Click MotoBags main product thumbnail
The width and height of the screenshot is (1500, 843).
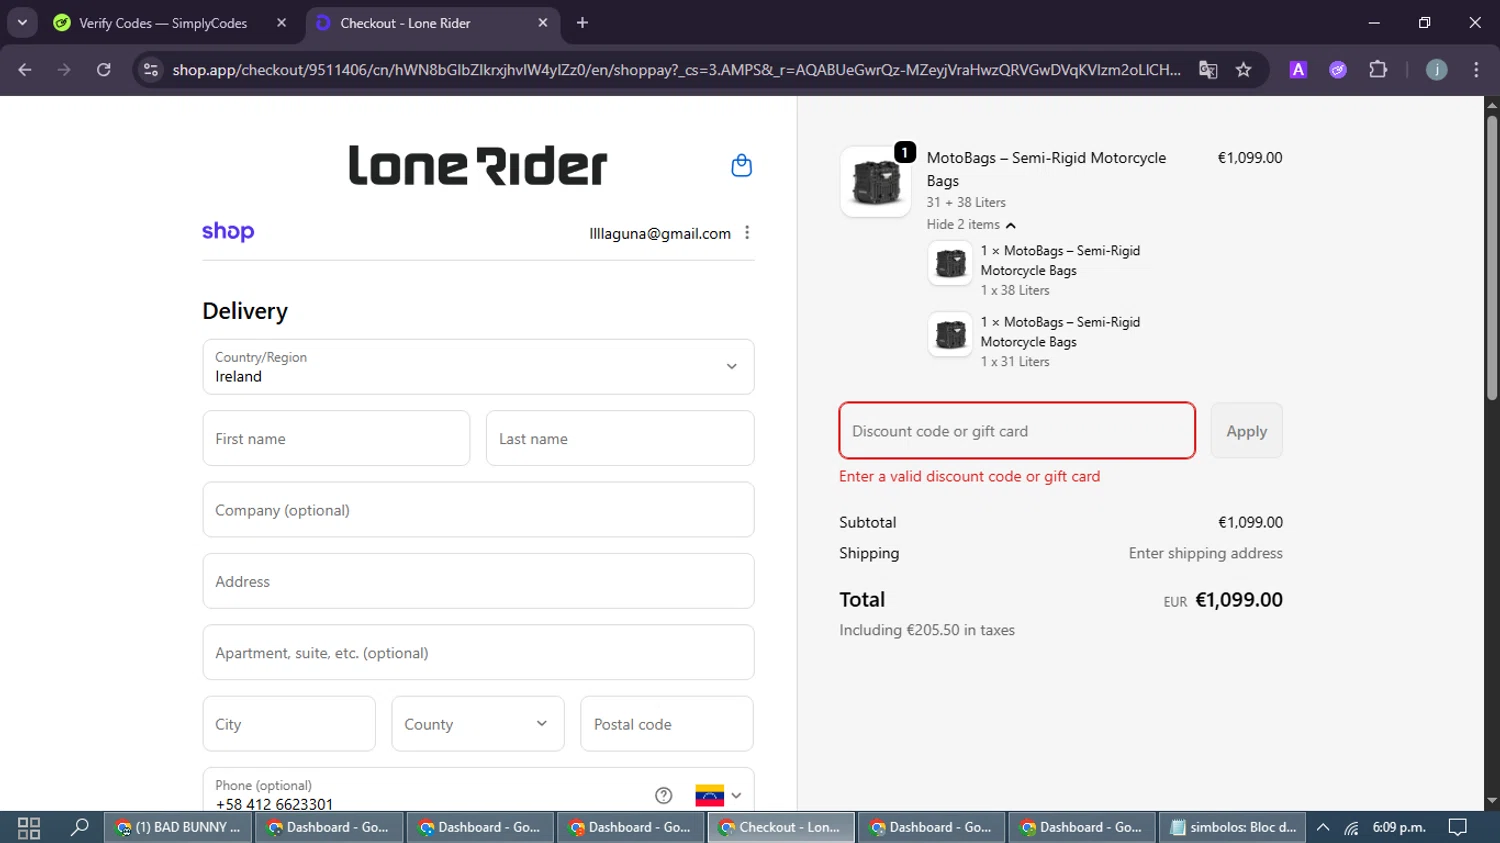(x=875, y=182)
